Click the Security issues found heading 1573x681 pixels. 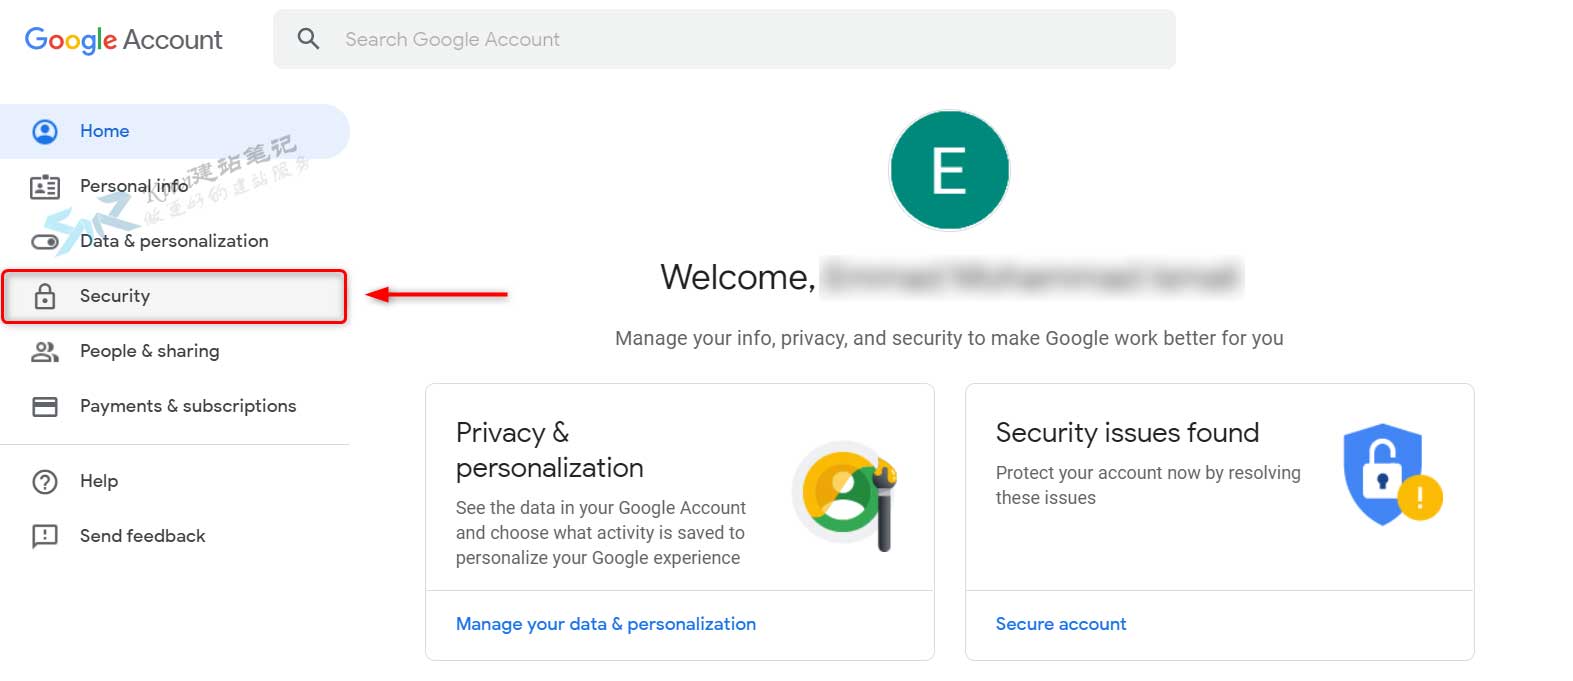(x=1127, y=433)
